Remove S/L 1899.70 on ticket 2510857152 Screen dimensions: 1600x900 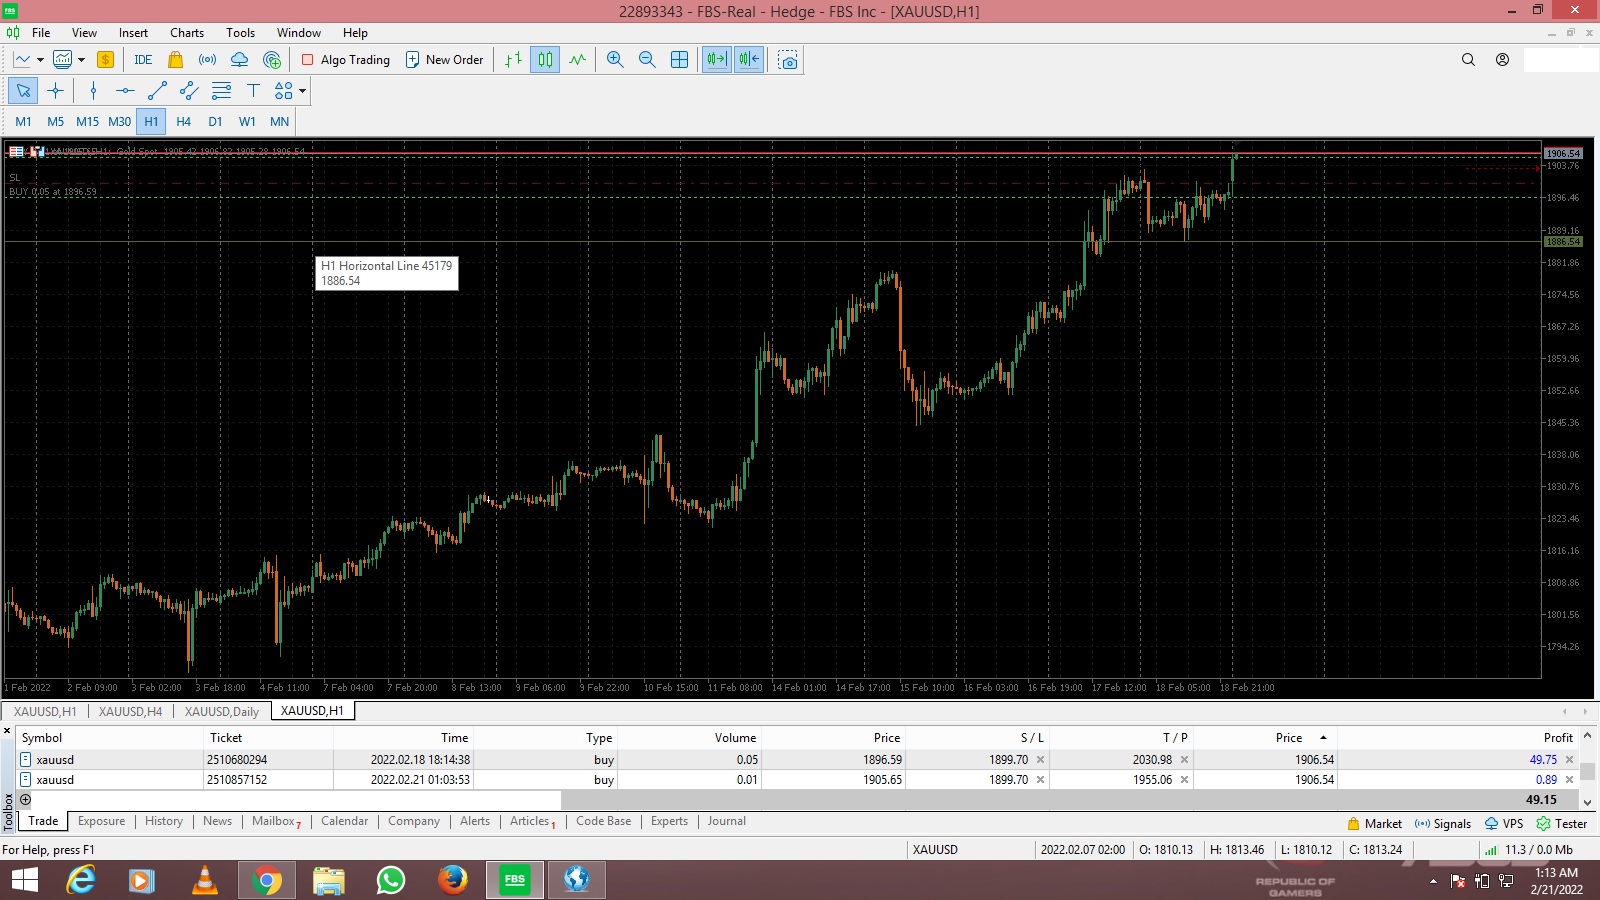1040,780
